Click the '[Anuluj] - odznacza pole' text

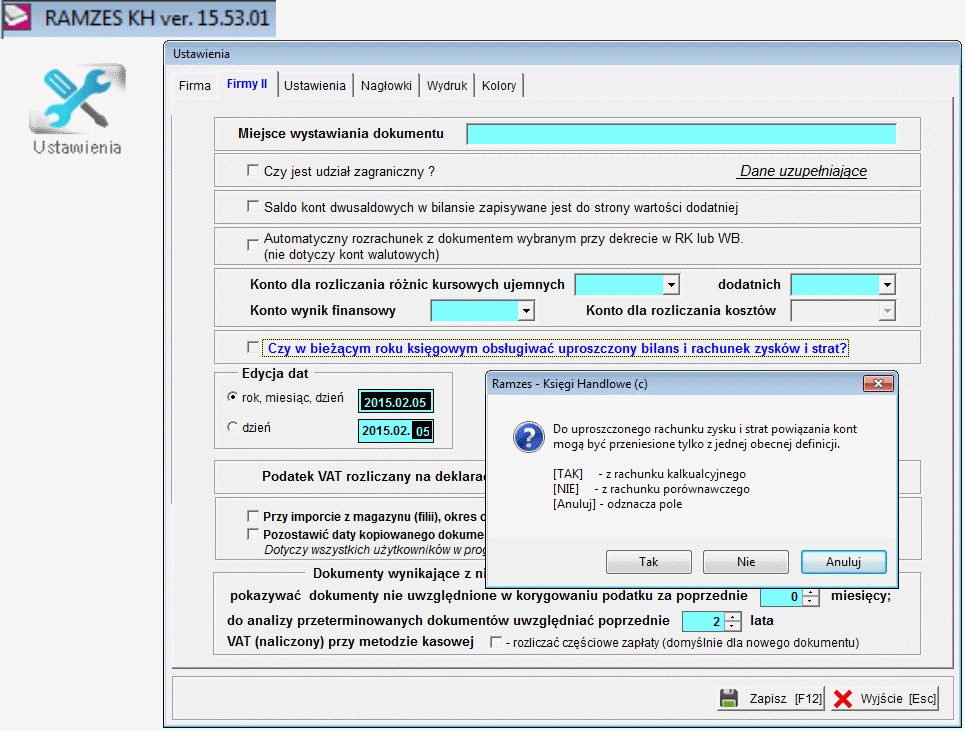coord(617,504)
